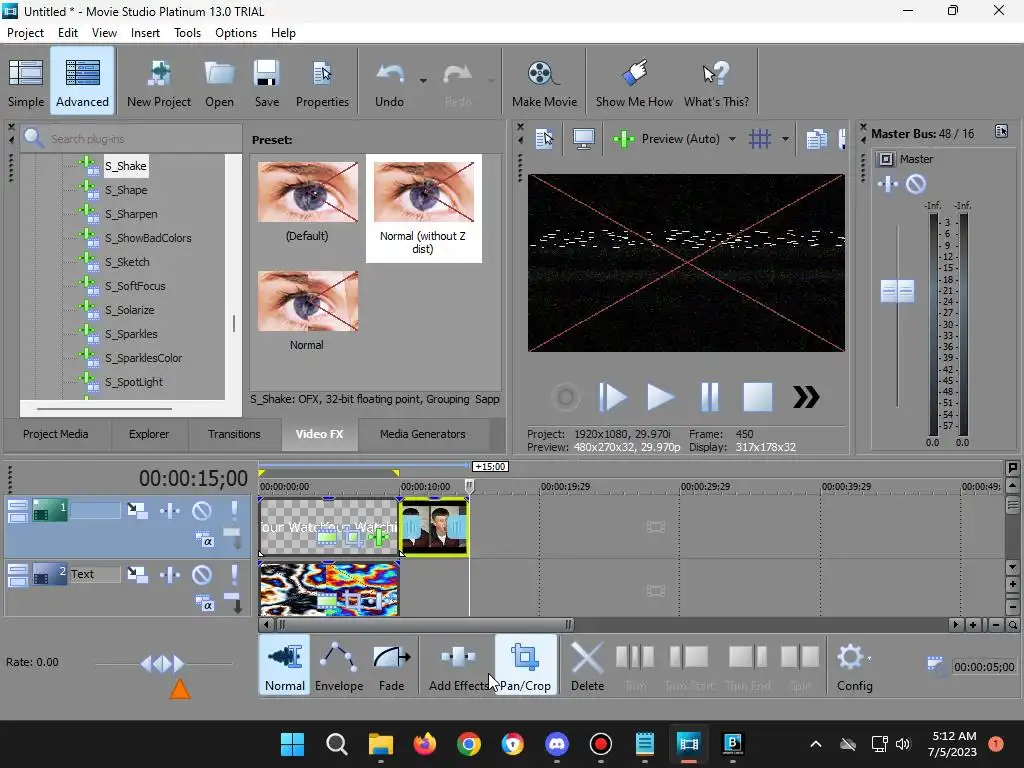Open the Options menu
The height and width of the screenshot is (768, 1024).
point(236,33)
